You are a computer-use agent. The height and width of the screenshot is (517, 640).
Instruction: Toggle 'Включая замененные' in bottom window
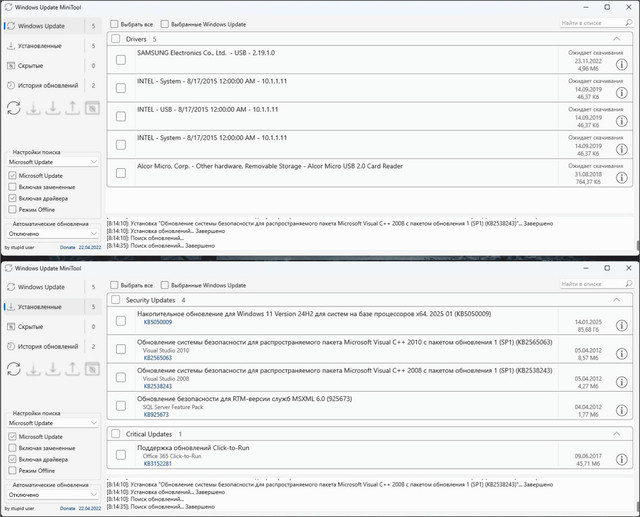(x=12, y=448)
